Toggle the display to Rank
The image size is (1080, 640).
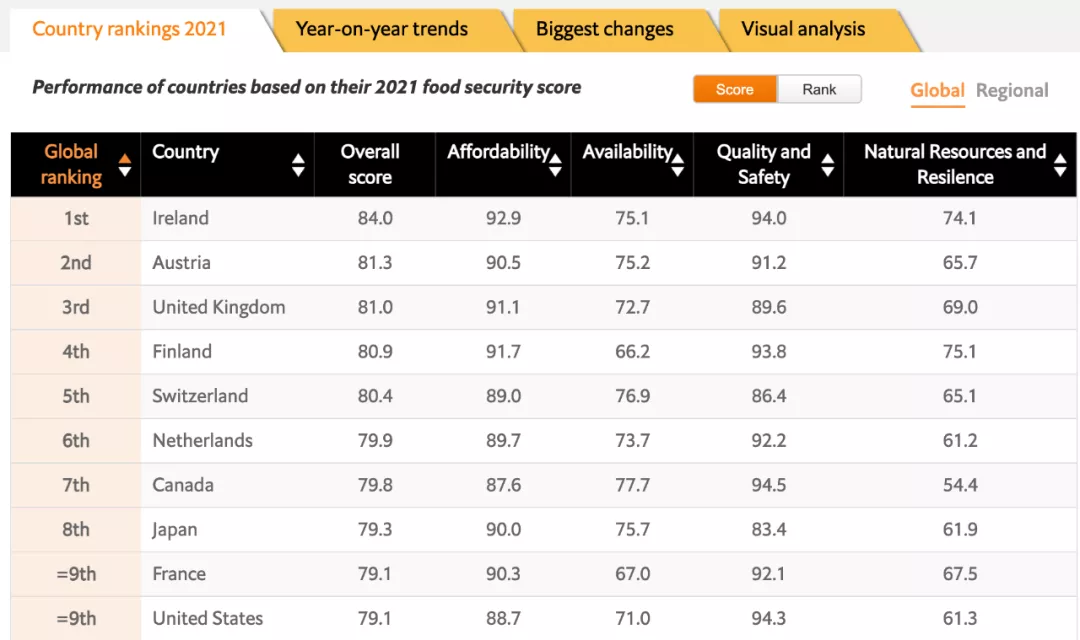[x=819, y=90]
